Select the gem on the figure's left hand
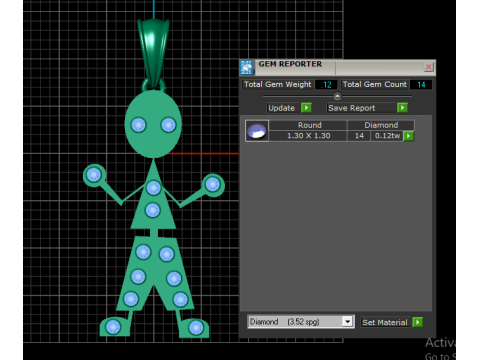Viewport: 480px width, 360px height. tap(94, 175)
